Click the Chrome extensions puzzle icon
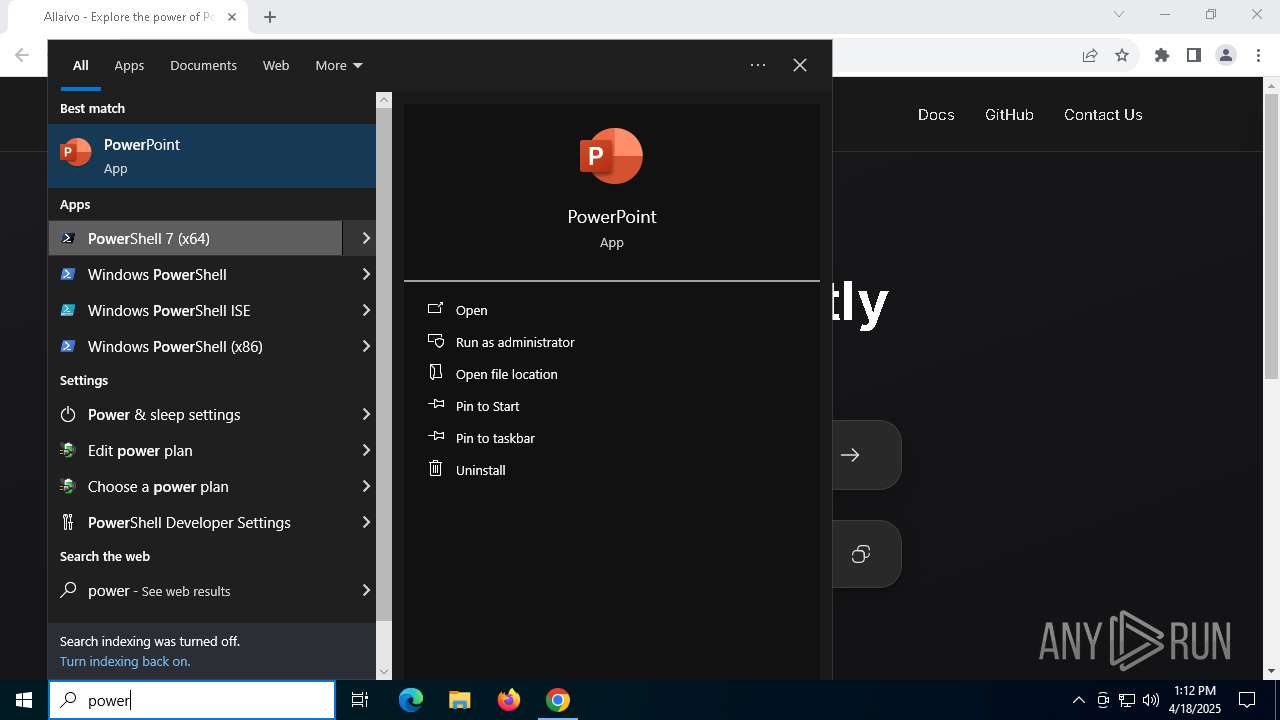Screen dimensions: 1280x720 tap(1162, 56)
